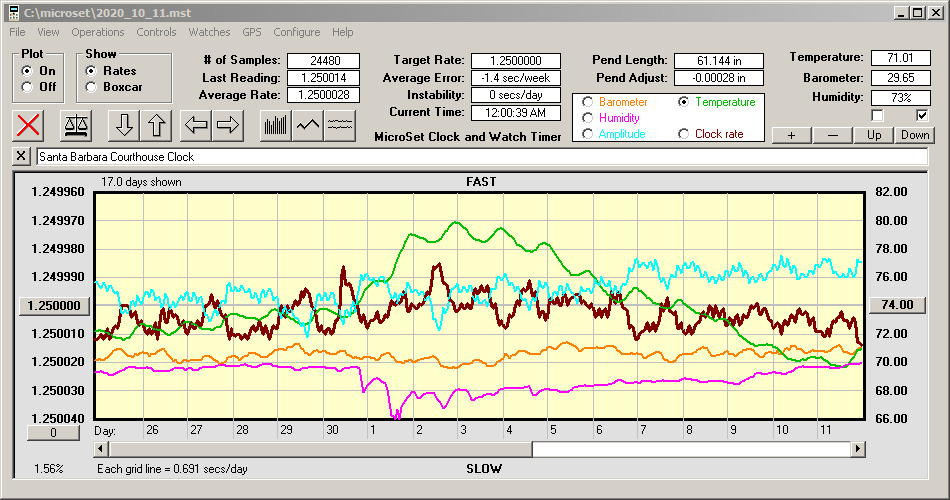Click the red X delete icon
Image resolution: width=950 pixels, height=500 pixels.
click(30, 125)
